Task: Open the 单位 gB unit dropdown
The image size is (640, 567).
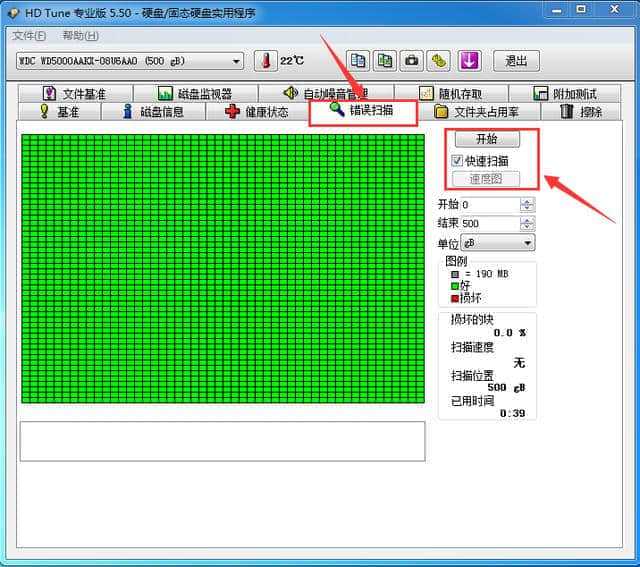Action: (x=498, y=243)
